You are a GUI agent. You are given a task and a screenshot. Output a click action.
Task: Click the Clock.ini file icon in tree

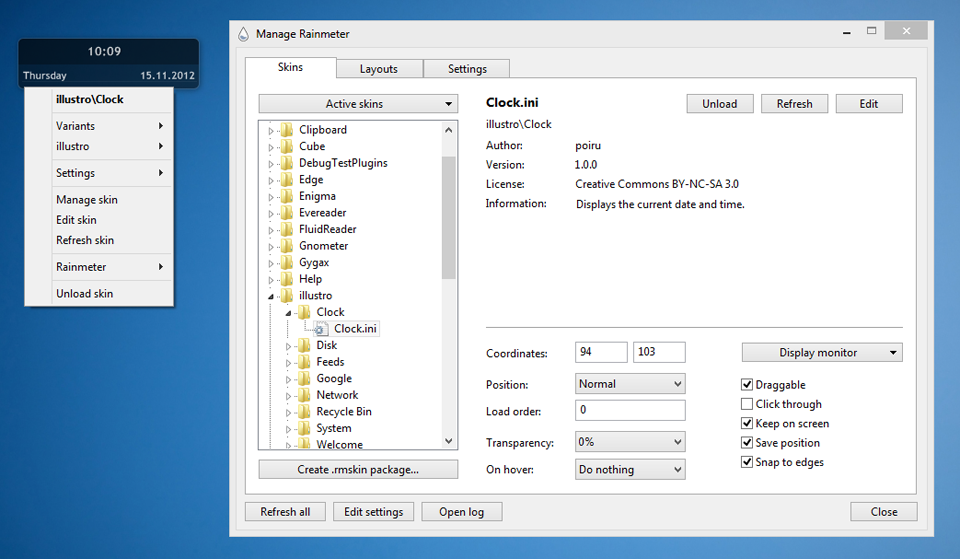point(322,329)
